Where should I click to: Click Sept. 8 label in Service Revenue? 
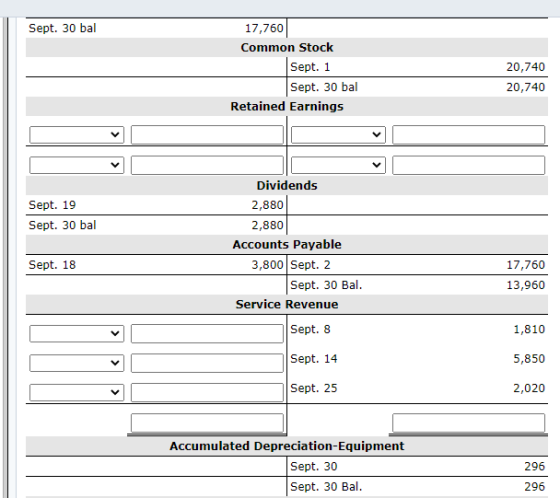pos(310,329)
